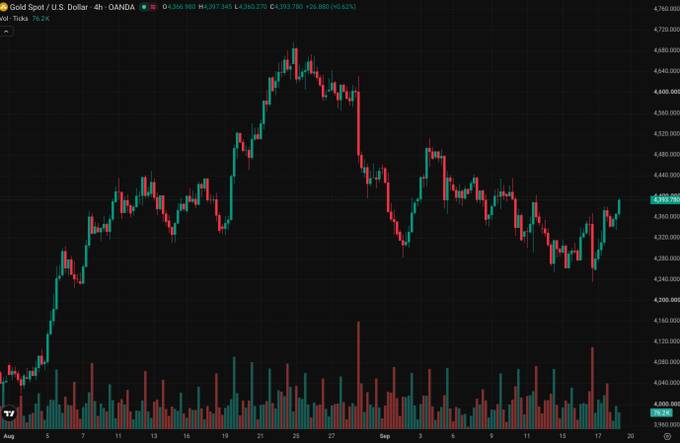Click the 4,720.000 price axis label
Screen dimensions: 680x443
pos(666,29)
